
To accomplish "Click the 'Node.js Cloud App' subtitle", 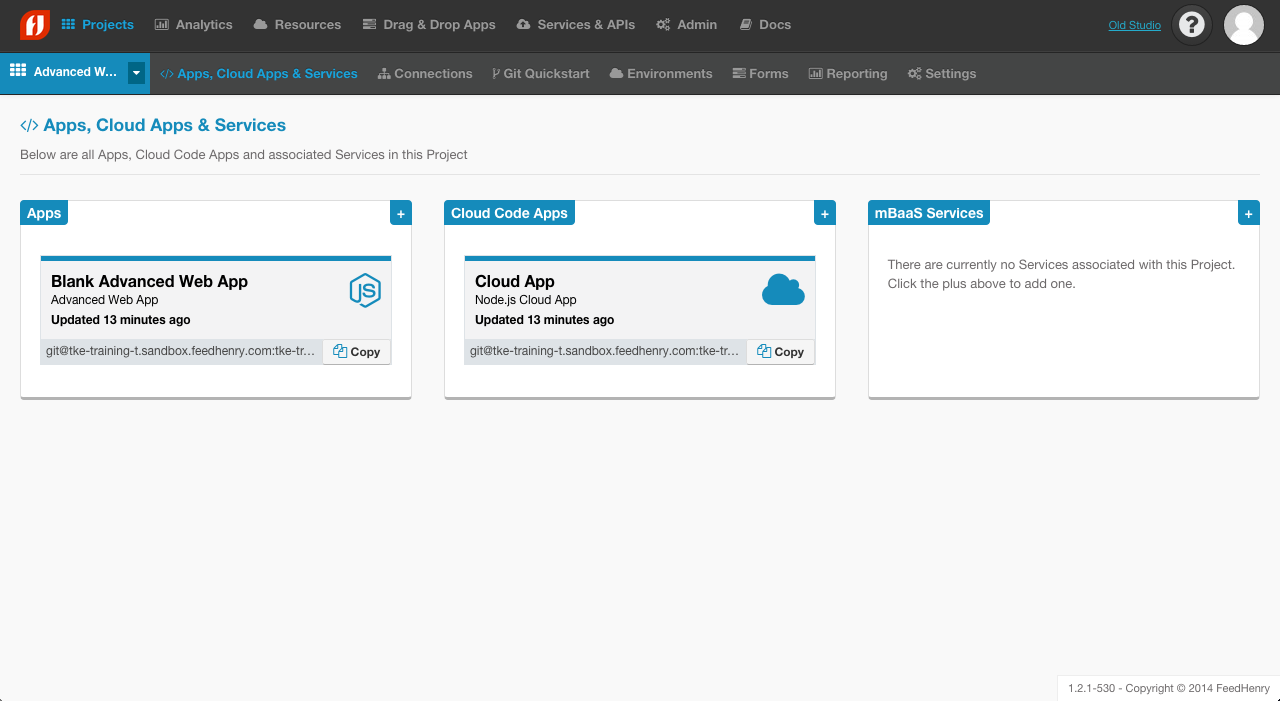I will 526,300.
